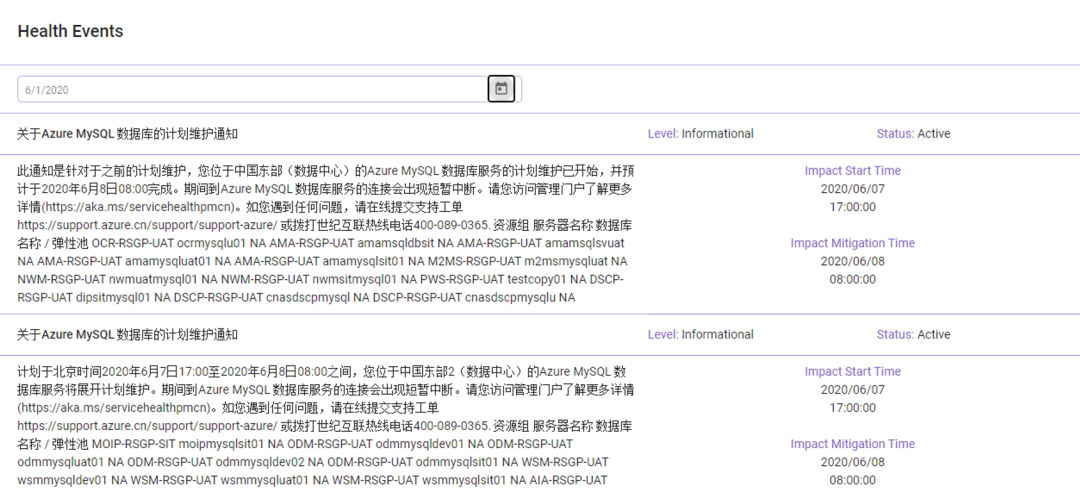This screenshot has width=1080, height=496.
Task: Click Status: Active in first event
Action: pos(913,134)
